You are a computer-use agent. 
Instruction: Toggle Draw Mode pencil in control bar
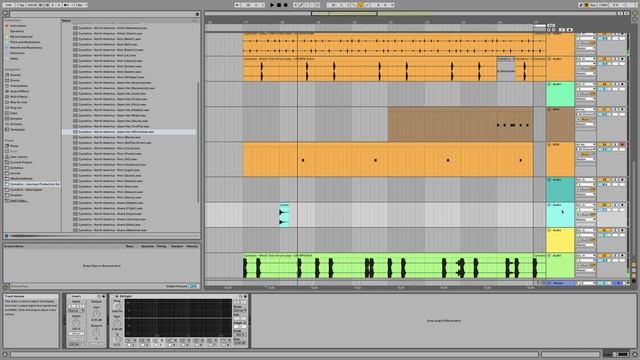581,5
